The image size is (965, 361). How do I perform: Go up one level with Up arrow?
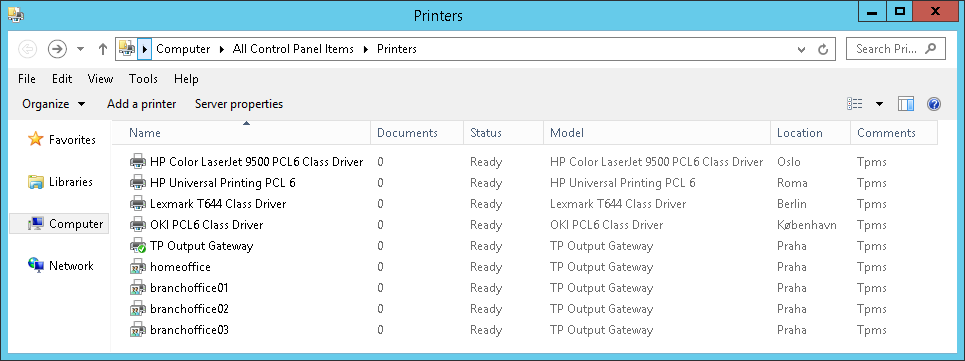pyautogui.click(x=103, y=49)
